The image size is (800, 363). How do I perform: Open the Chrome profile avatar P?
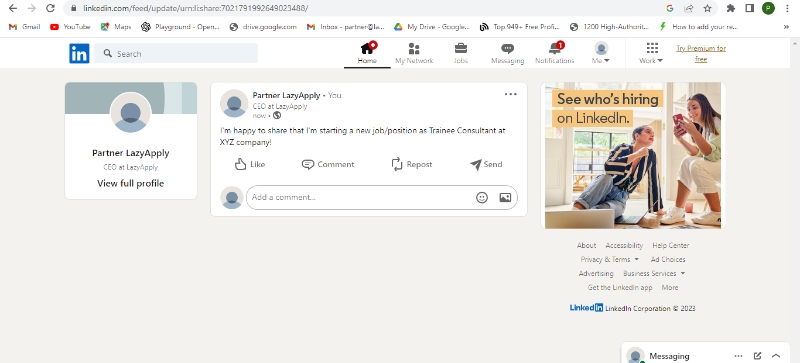coord(768,8)
